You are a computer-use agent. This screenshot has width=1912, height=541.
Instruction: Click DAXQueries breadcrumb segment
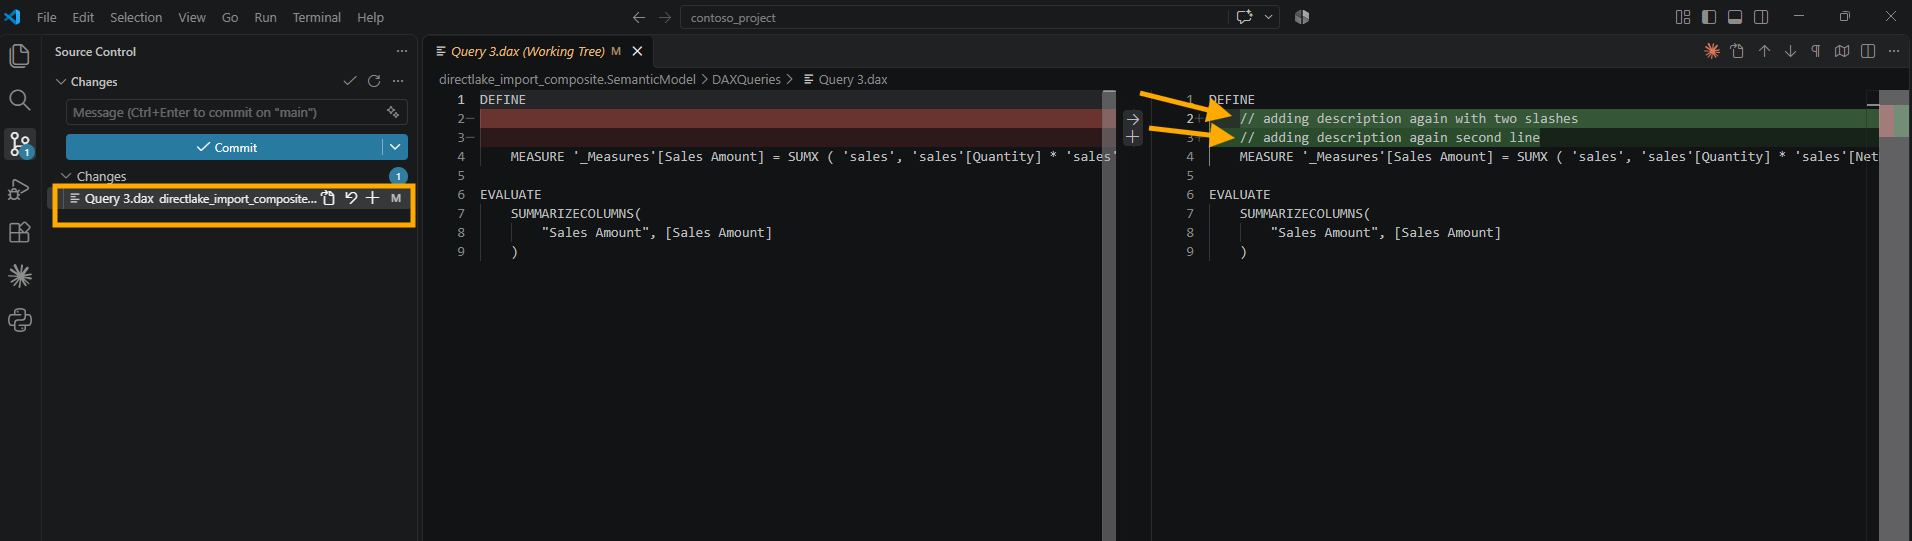point(746,79)
